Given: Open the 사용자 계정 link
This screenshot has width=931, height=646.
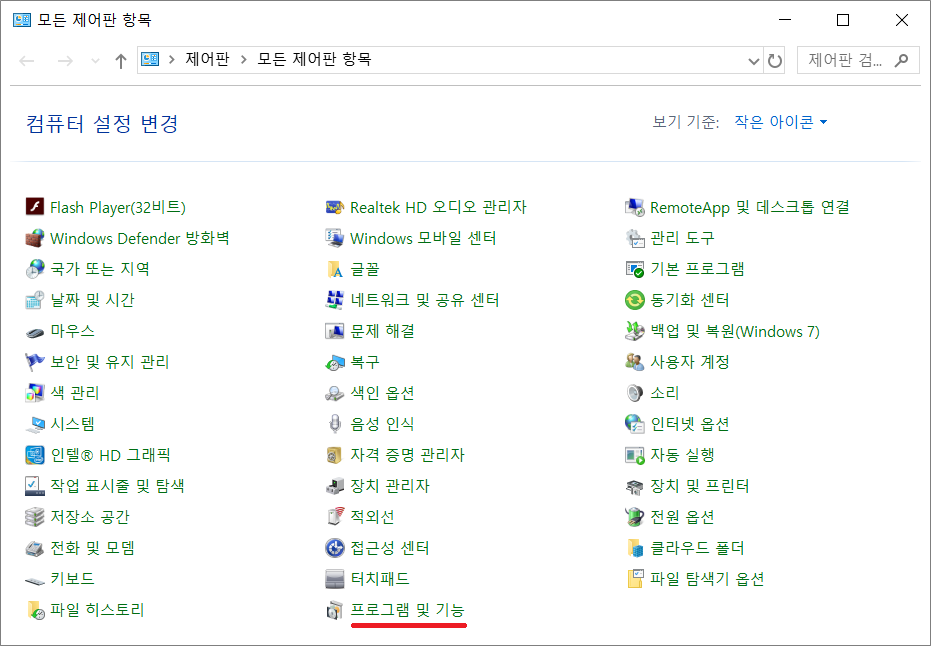Looking at the screenshot, I should pyautogui.click(x=689, y=362).
